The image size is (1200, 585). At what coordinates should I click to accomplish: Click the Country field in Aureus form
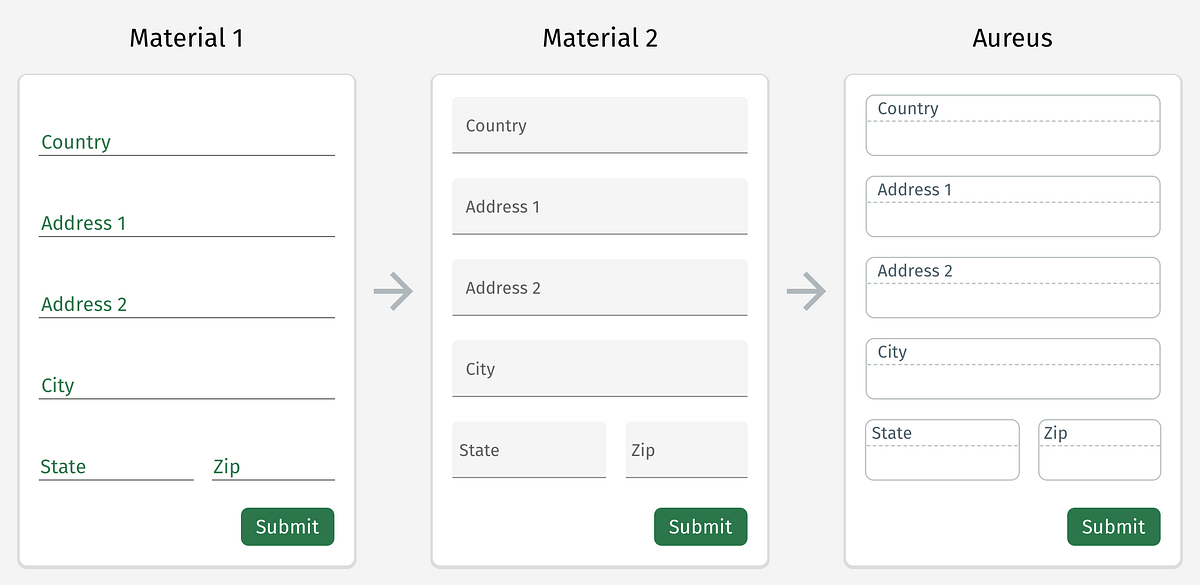(1012, 125)
